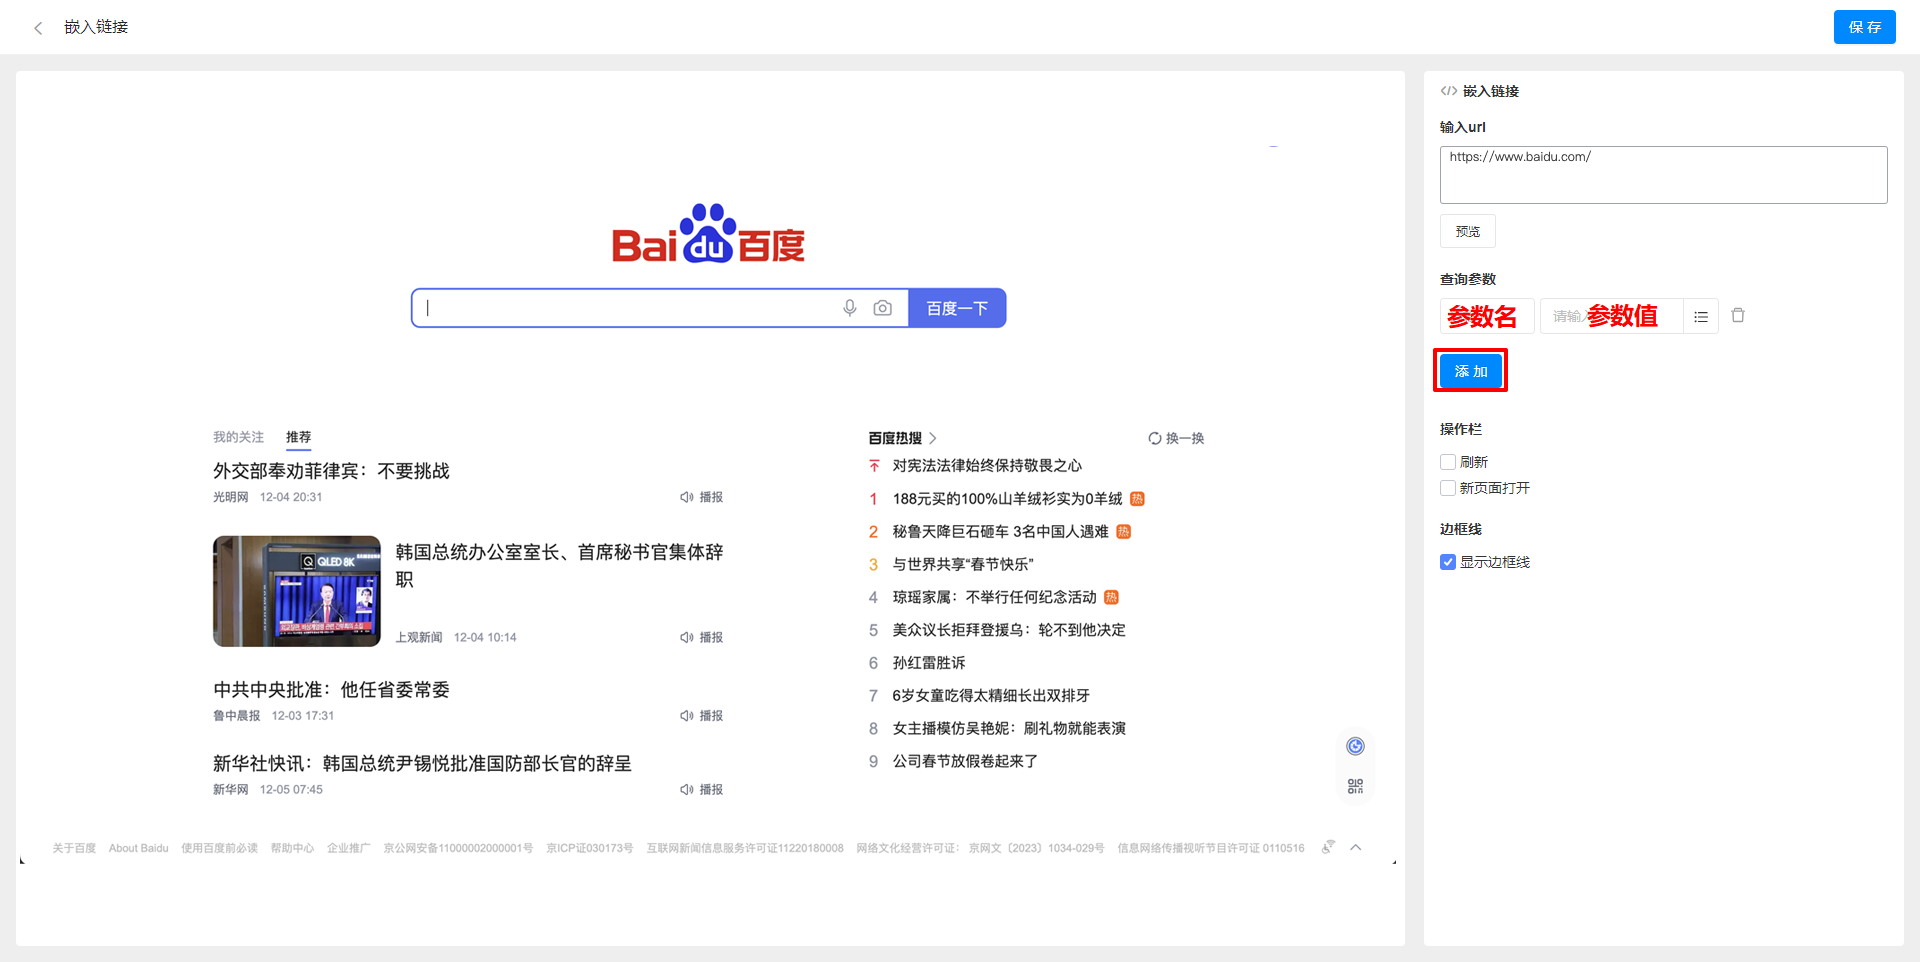Image resolution: width=1920 pixels, height=962 pixels.
Task: Click the accessibility icon in the footer
Action: tap(1327, 846)
